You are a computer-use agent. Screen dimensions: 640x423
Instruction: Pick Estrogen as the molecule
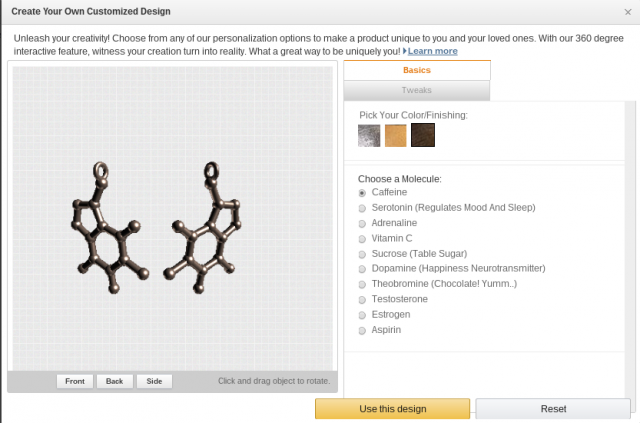click(362, 314)
